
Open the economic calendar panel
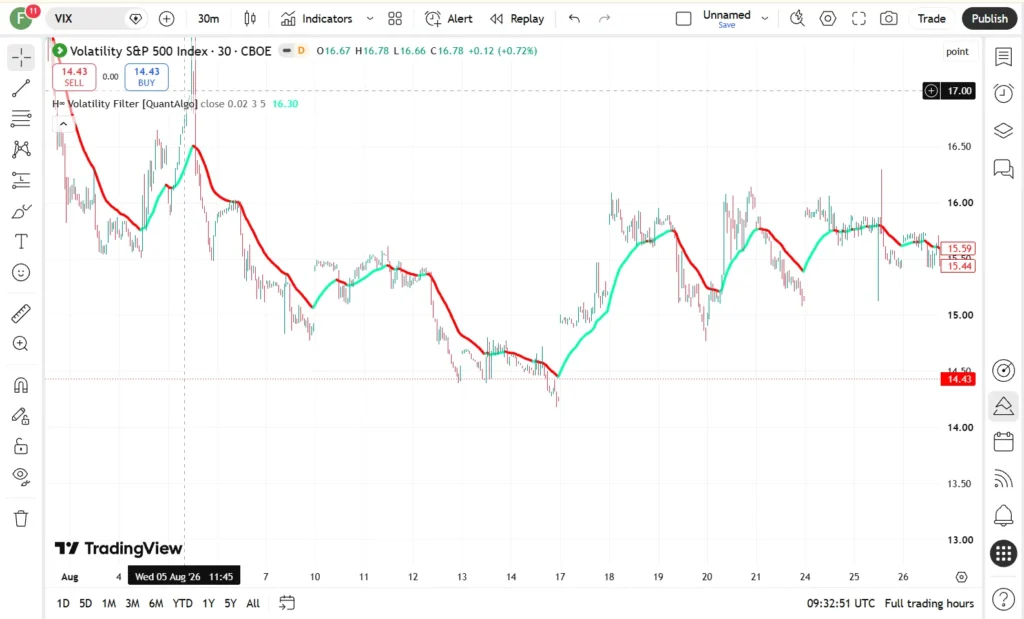(x=1004, y=443)
